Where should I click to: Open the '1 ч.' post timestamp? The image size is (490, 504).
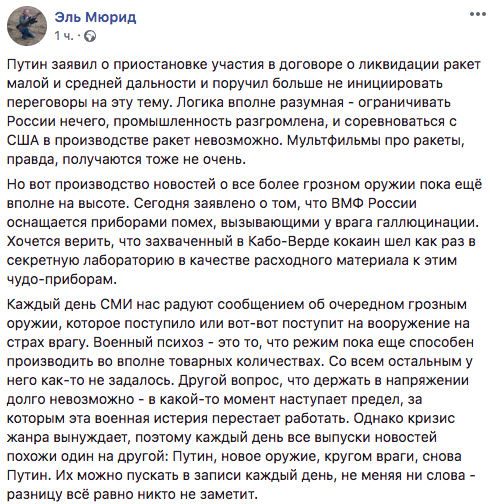64,35
